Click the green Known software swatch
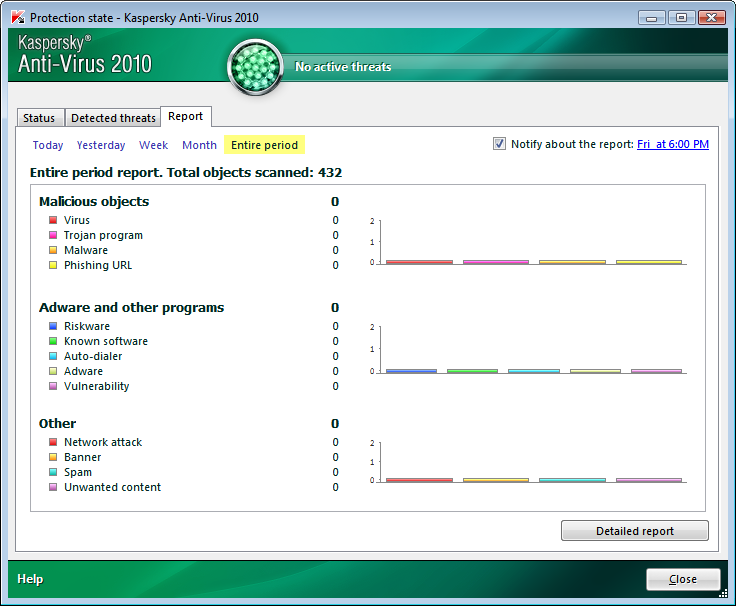736x606 pixels. (53, 341)
